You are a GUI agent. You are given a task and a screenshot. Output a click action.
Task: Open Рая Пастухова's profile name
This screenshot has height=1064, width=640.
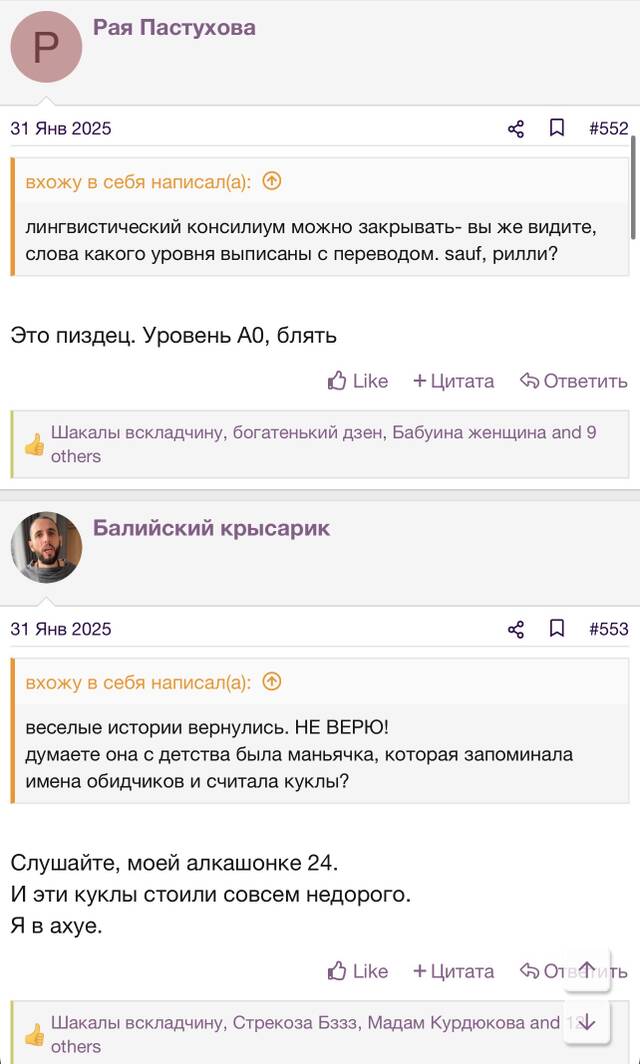click(174, 27)
